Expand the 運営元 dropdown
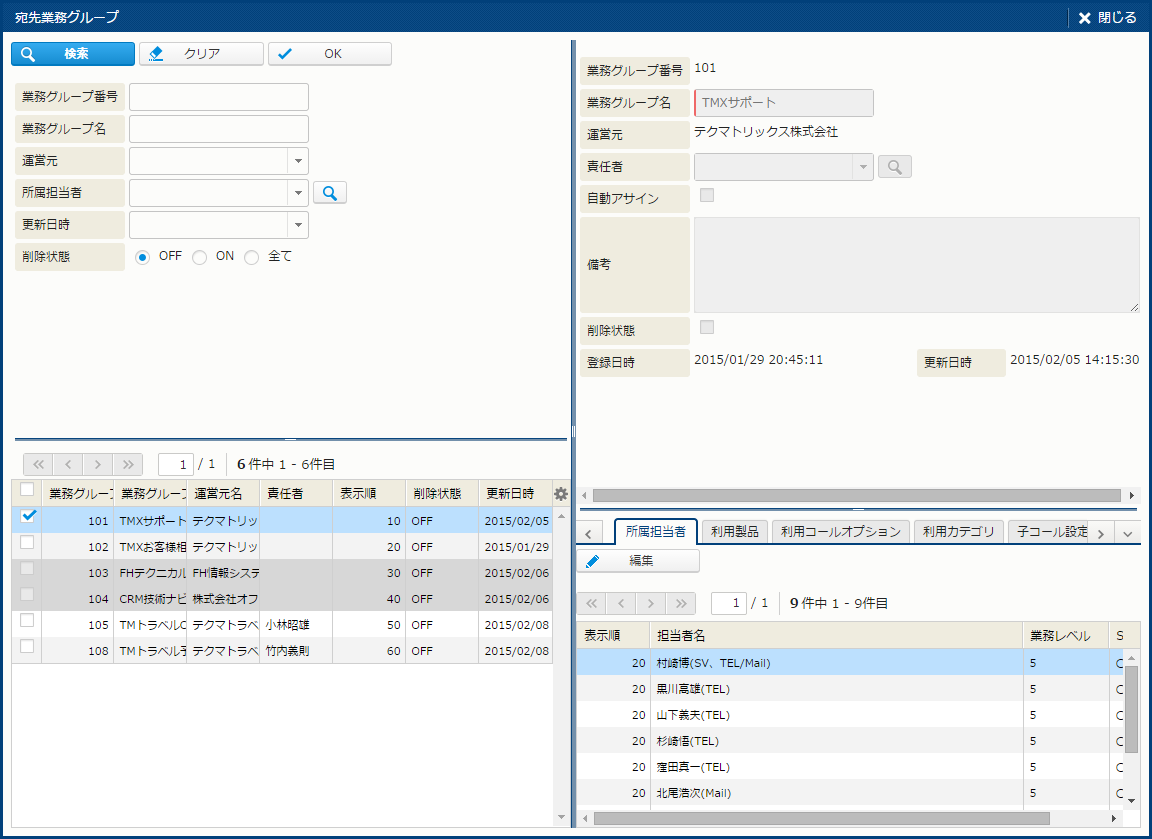Viewport: 1152px width, 839px height. click(x=298, y=161)
